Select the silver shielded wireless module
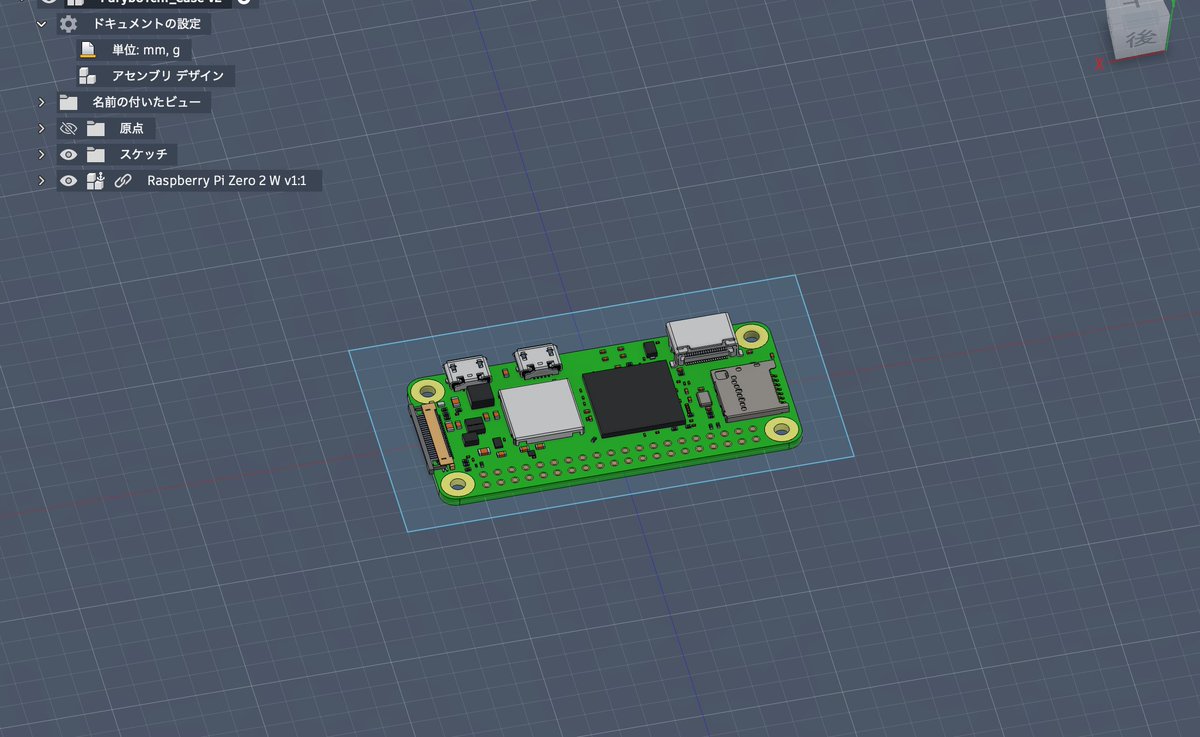 pyautogui.click(x=542, y=410)
